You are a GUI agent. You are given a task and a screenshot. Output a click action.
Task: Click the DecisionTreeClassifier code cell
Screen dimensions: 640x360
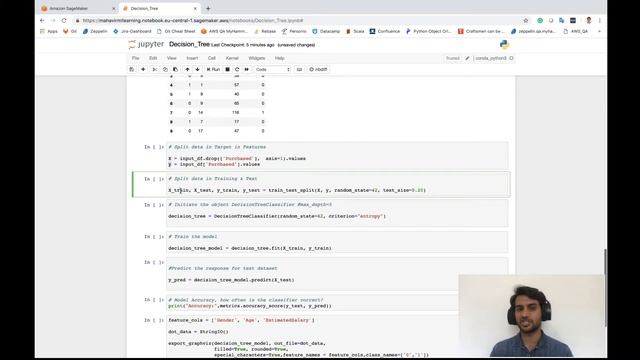pos(337,213)
